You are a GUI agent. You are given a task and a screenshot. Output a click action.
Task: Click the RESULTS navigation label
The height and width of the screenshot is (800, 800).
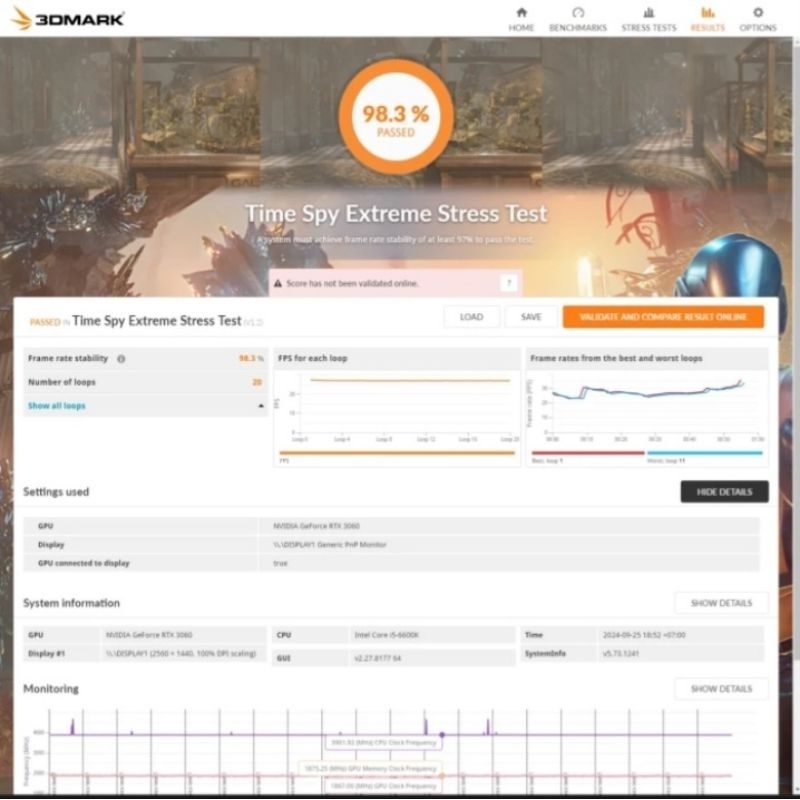coord(707,28)
